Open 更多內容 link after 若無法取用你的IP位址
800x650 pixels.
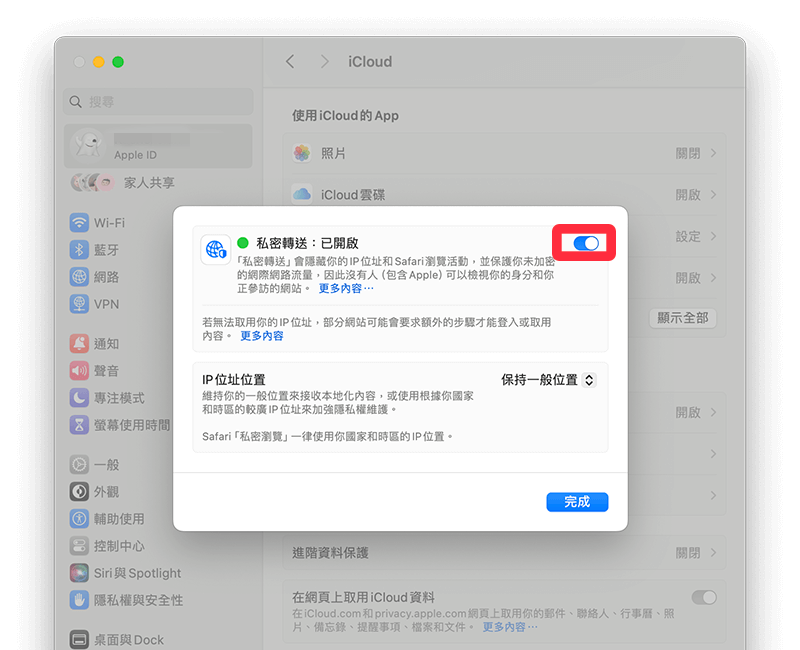262,336
